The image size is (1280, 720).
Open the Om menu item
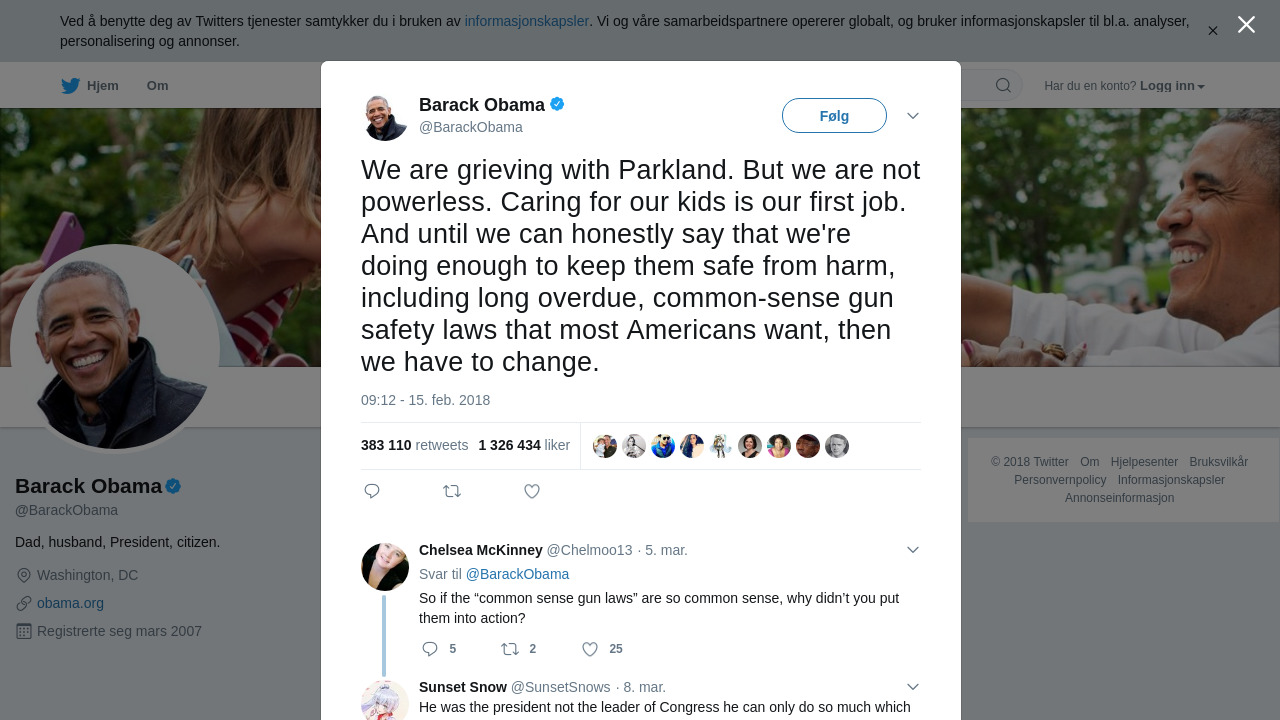(158, 86)
